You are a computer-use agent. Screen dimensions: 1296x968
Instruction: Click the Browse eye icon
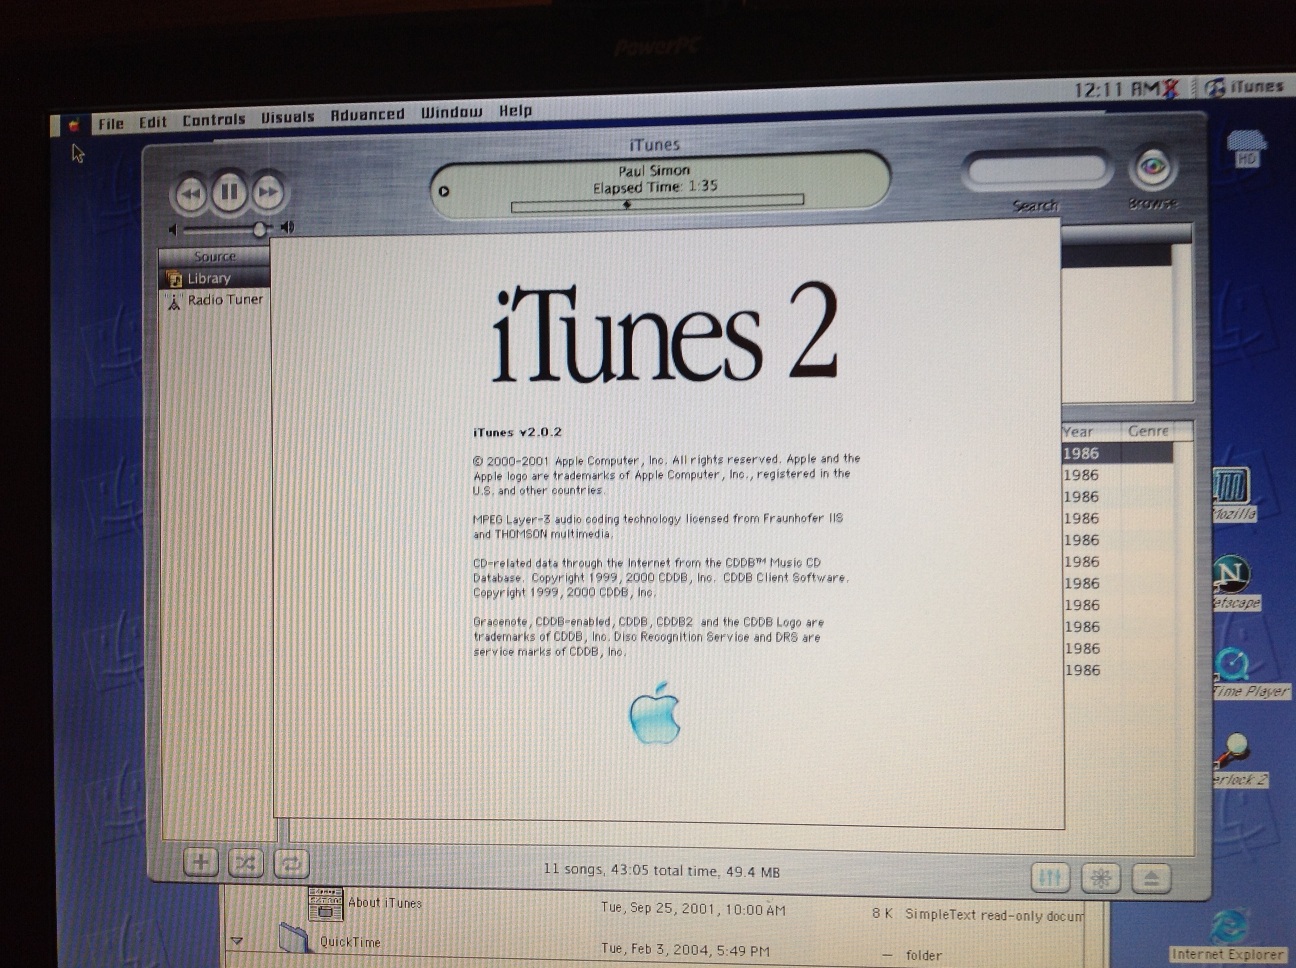pyautogui.click(x=1152, y=168)
